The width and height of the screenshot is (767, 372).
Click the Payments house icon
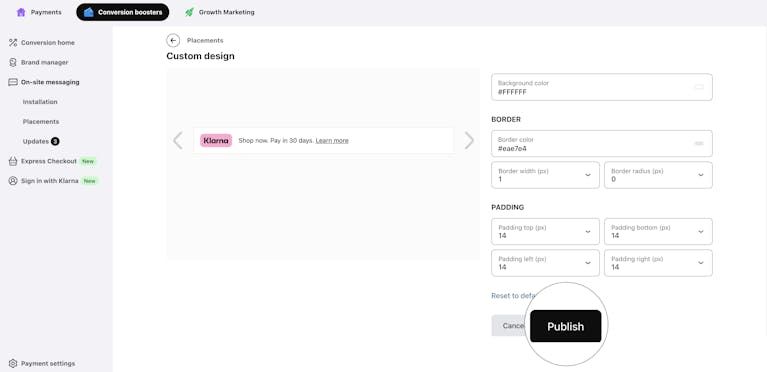21,12
